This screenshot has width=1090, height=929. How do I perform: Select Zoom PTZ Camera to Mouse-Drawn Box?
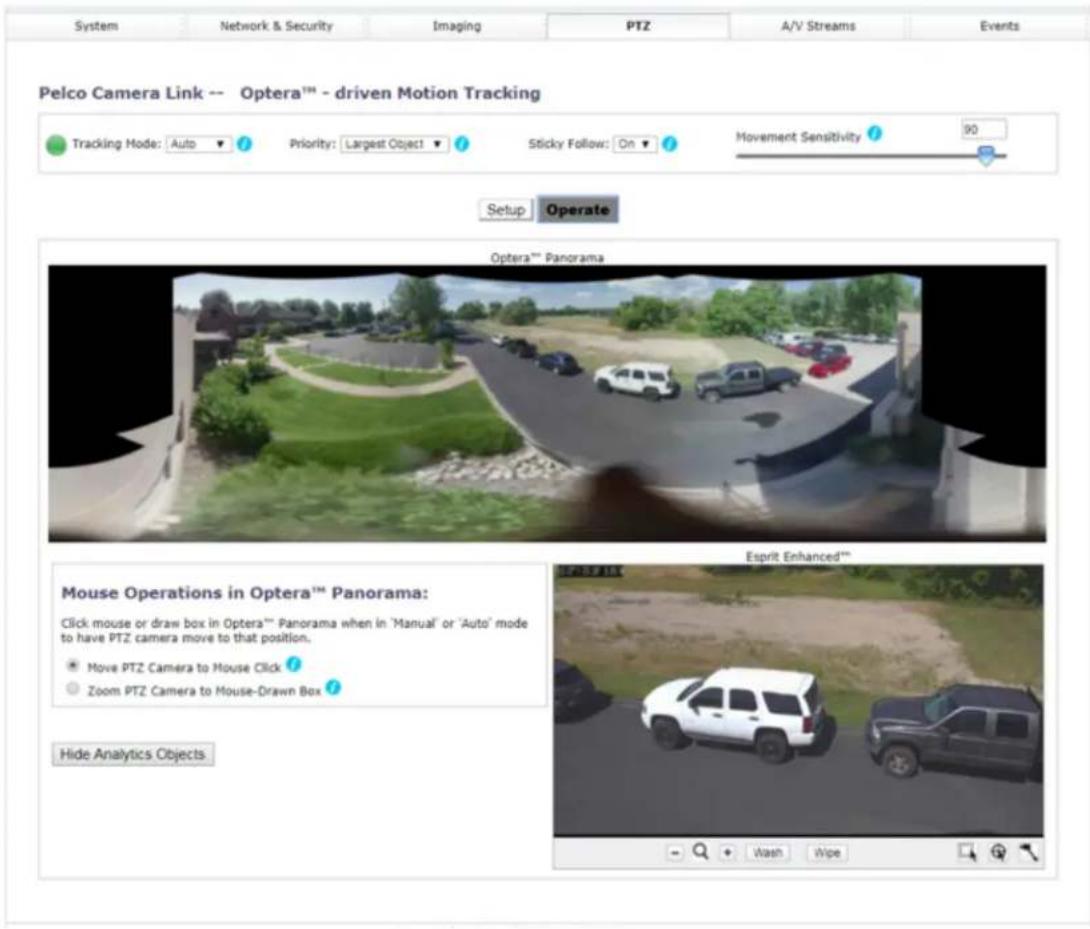72,688
